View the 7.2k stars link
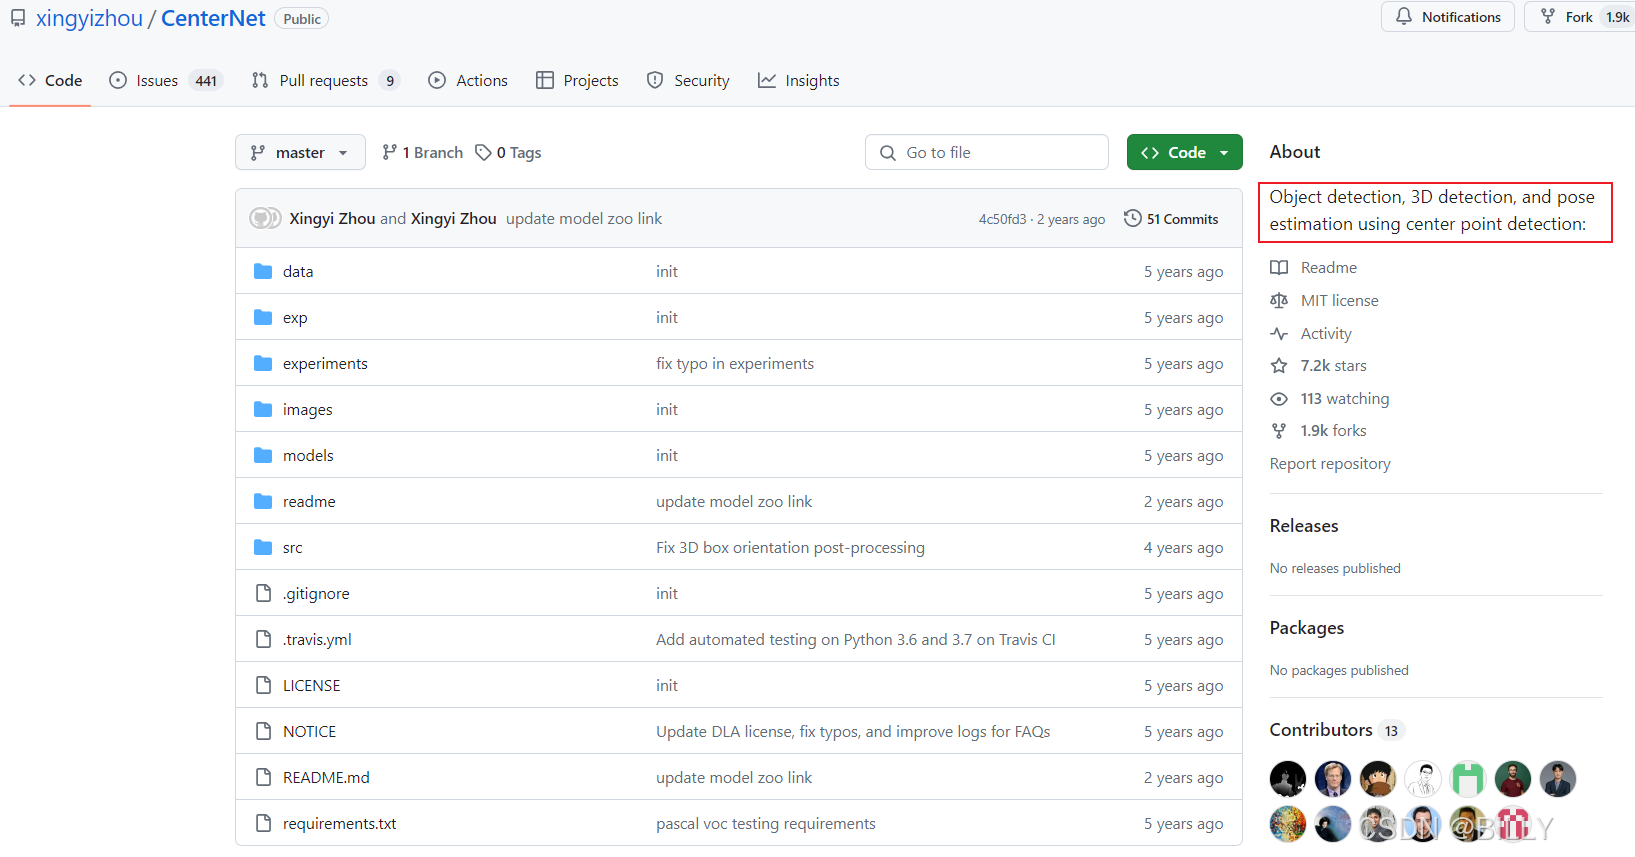Viewport: 1635px width, 857px height. tap(1318, 365)
